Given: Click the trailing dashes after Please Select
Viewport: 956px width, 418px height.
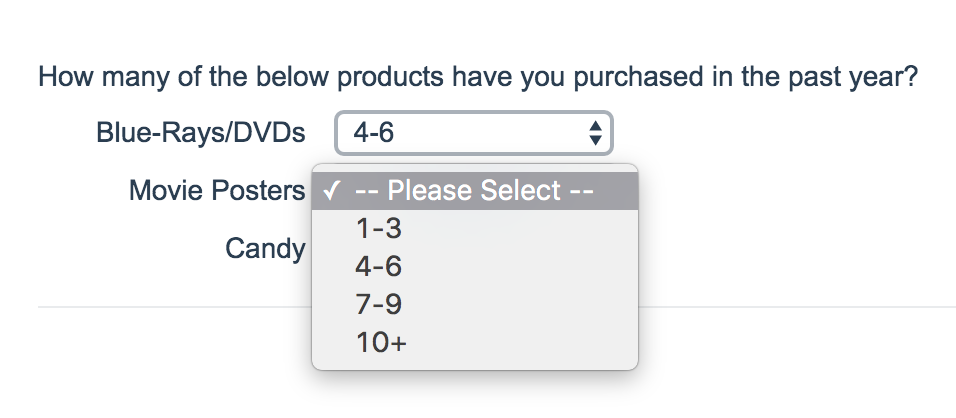Looking at the screenshot, I should tap(583, 190).
